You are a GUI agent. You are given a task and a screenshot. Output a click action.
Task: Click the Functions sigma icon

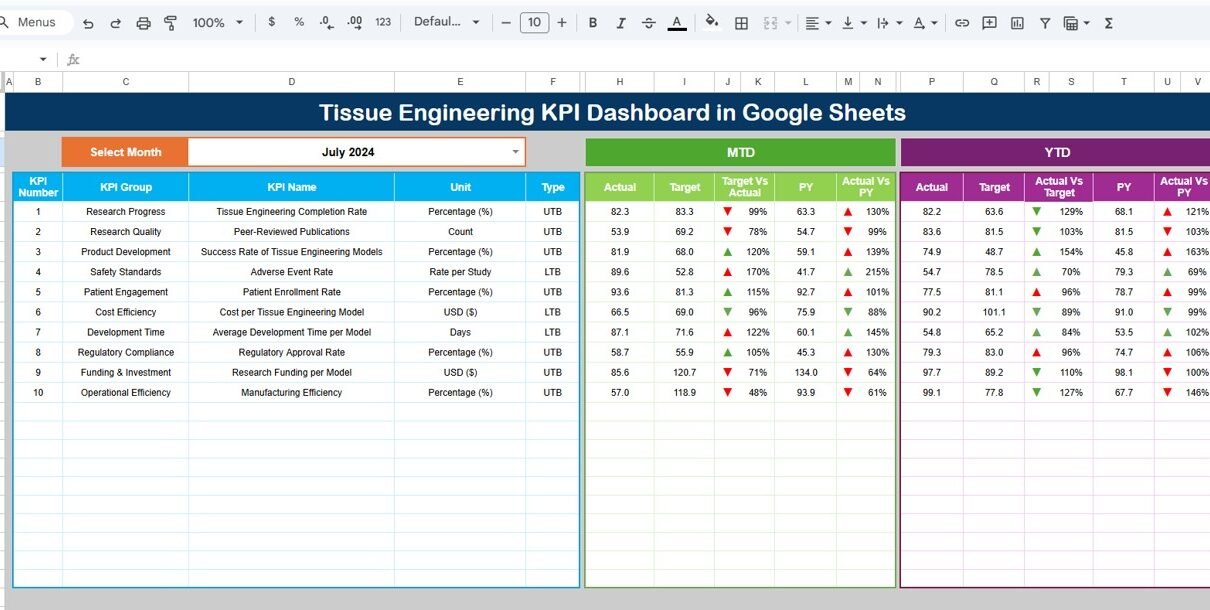1108,23
